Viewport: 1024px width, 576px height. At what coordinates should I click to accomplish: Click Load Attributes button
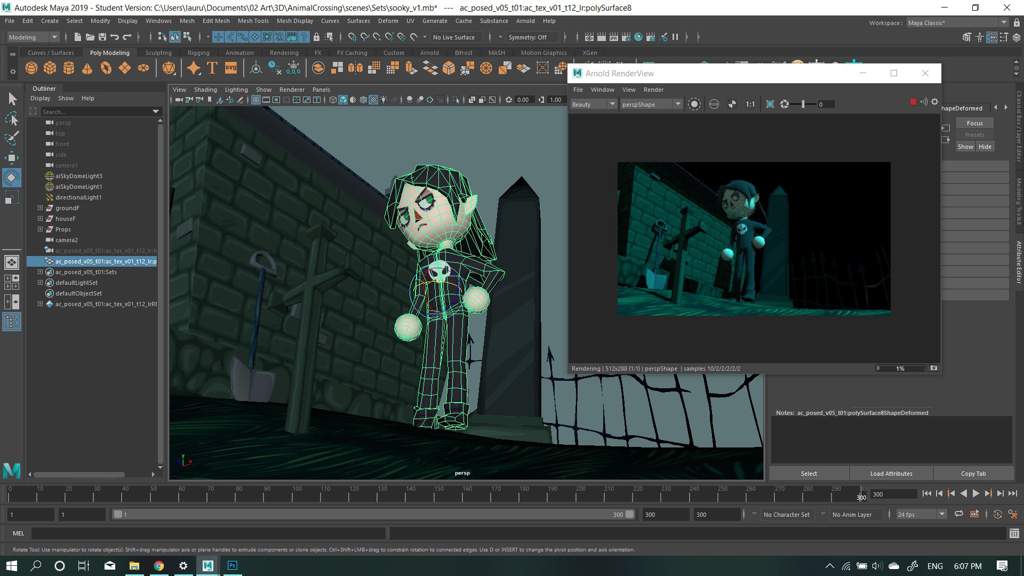(891, 473)
